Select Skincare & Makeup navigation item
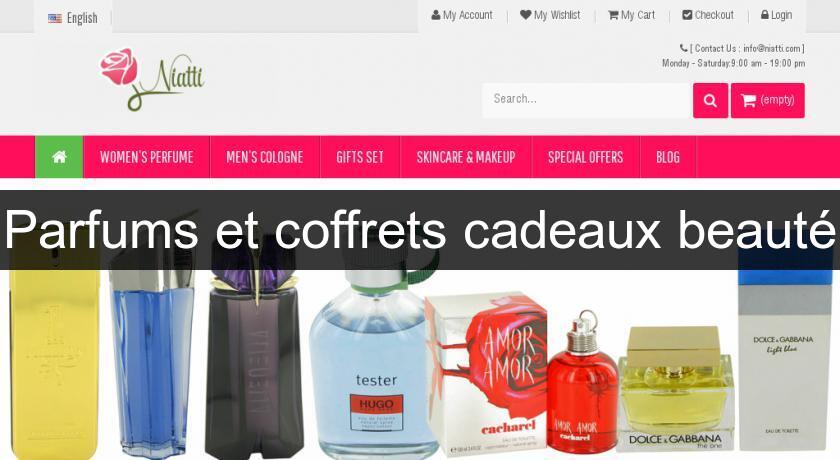This screenshot has height=460, width=840. point(466,157)
